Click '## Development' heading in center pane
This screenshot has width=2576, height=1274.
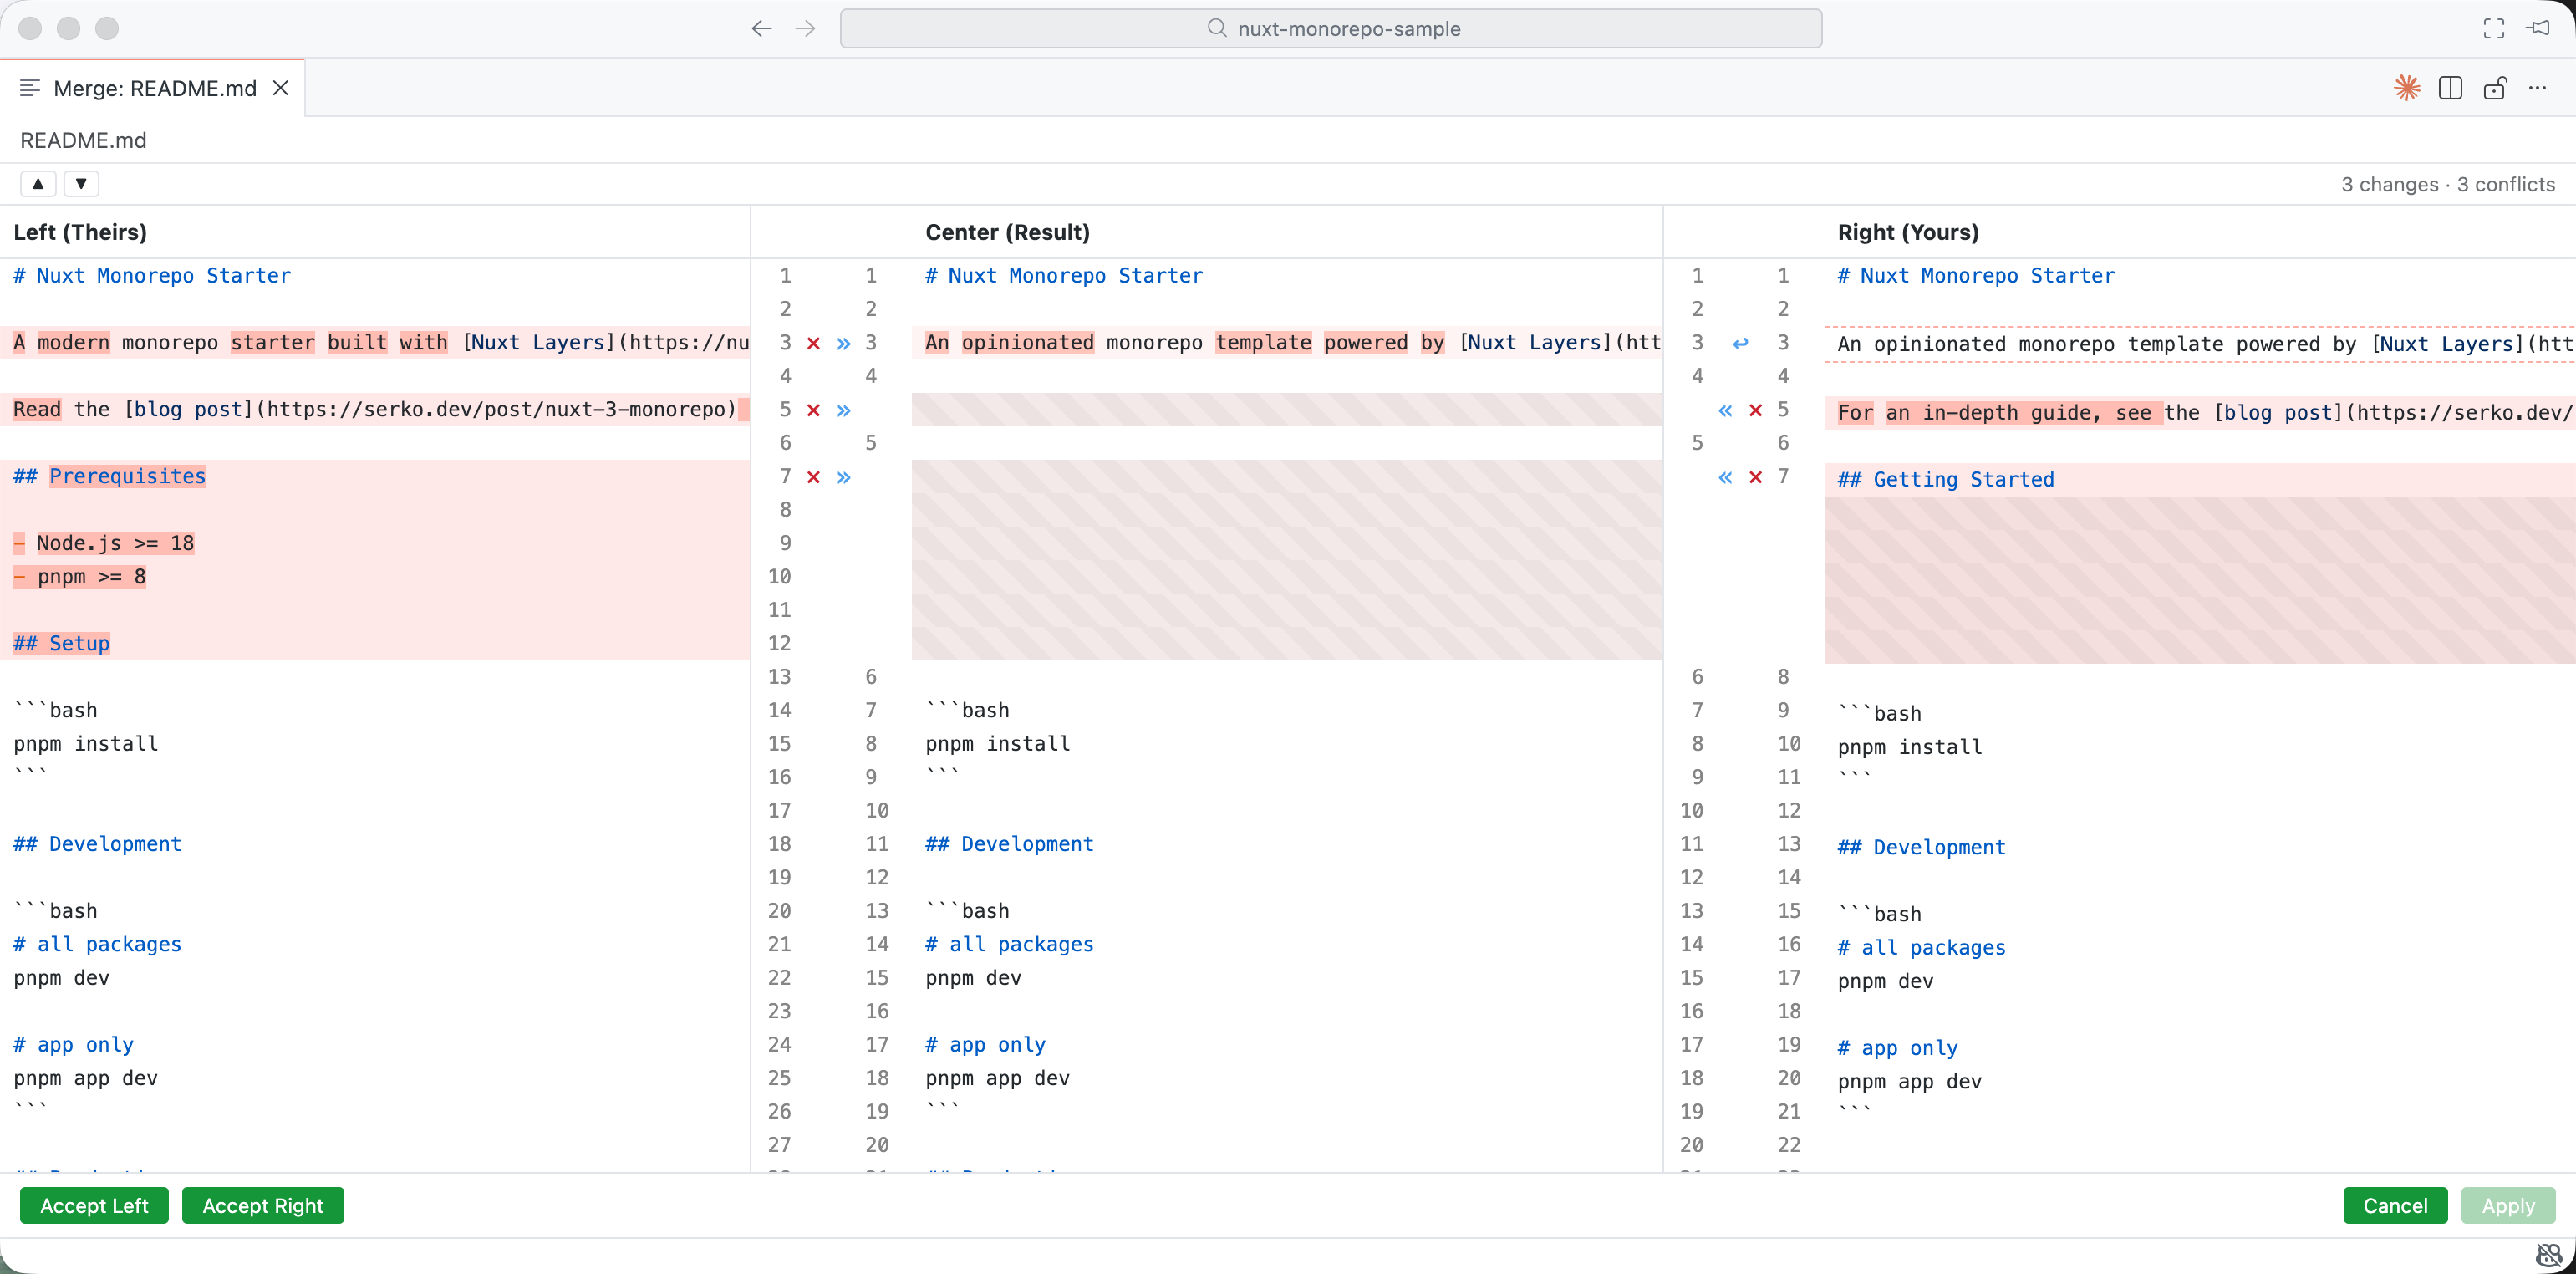pyautogui.click(x=1009, y=844)
